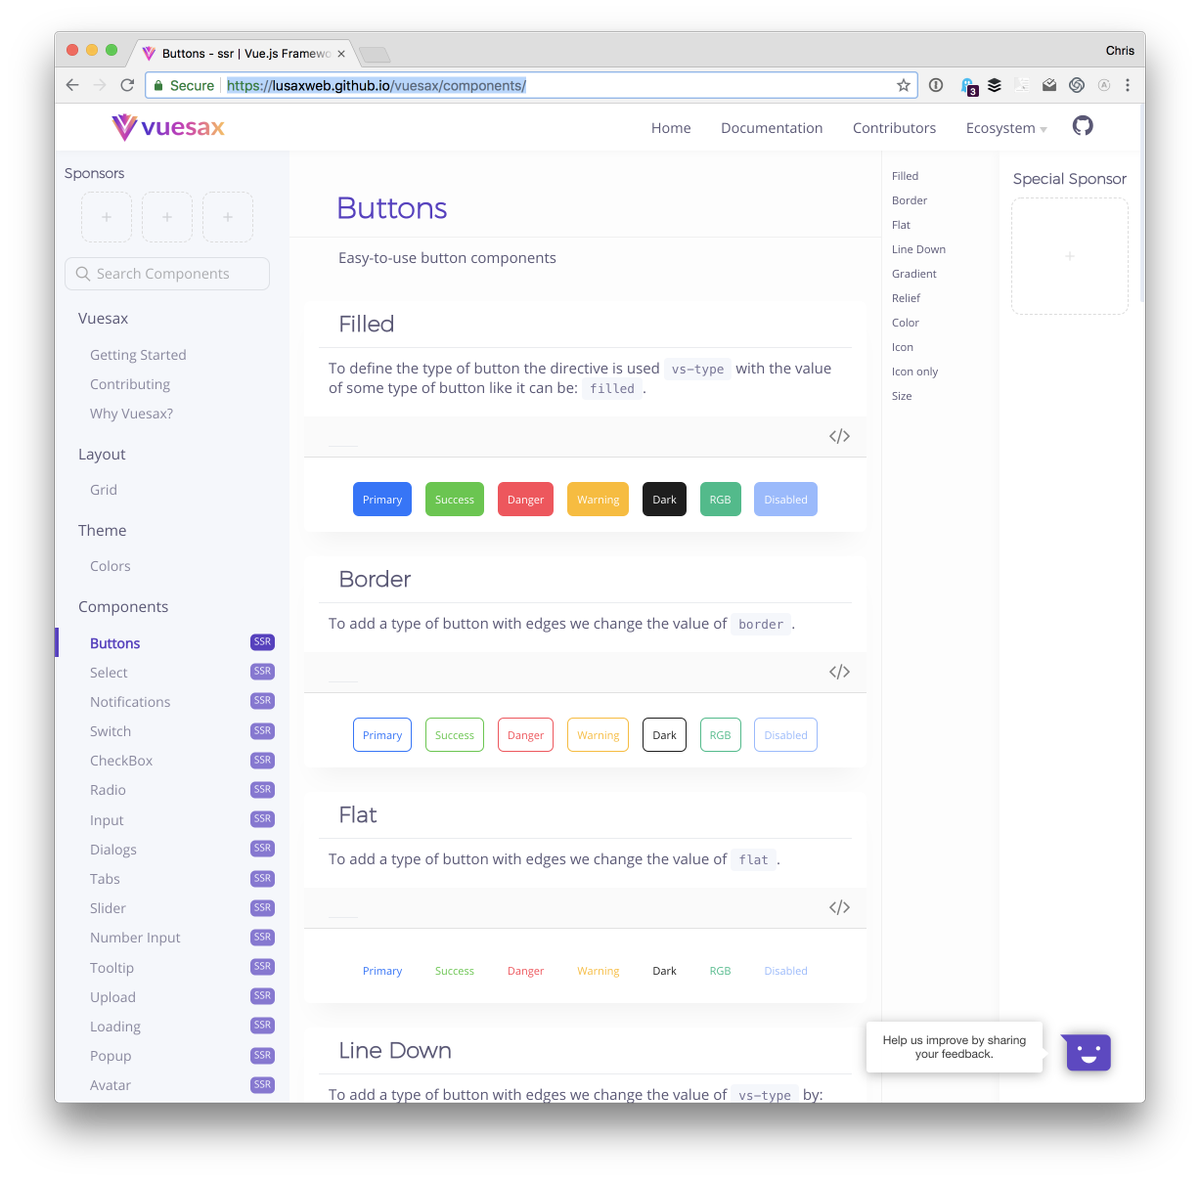Click the filled Primary button

(382, 500)
